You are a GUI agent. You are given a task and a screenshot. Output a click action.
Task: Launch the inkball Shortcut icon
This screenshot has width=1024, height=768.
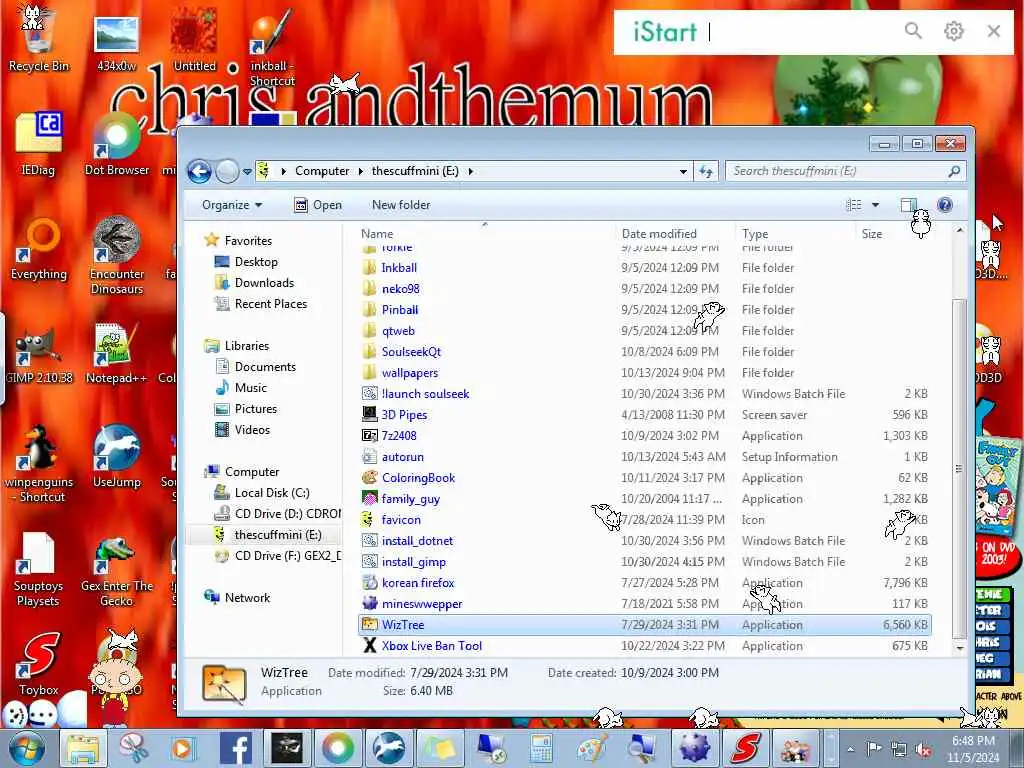click(272, 47)
